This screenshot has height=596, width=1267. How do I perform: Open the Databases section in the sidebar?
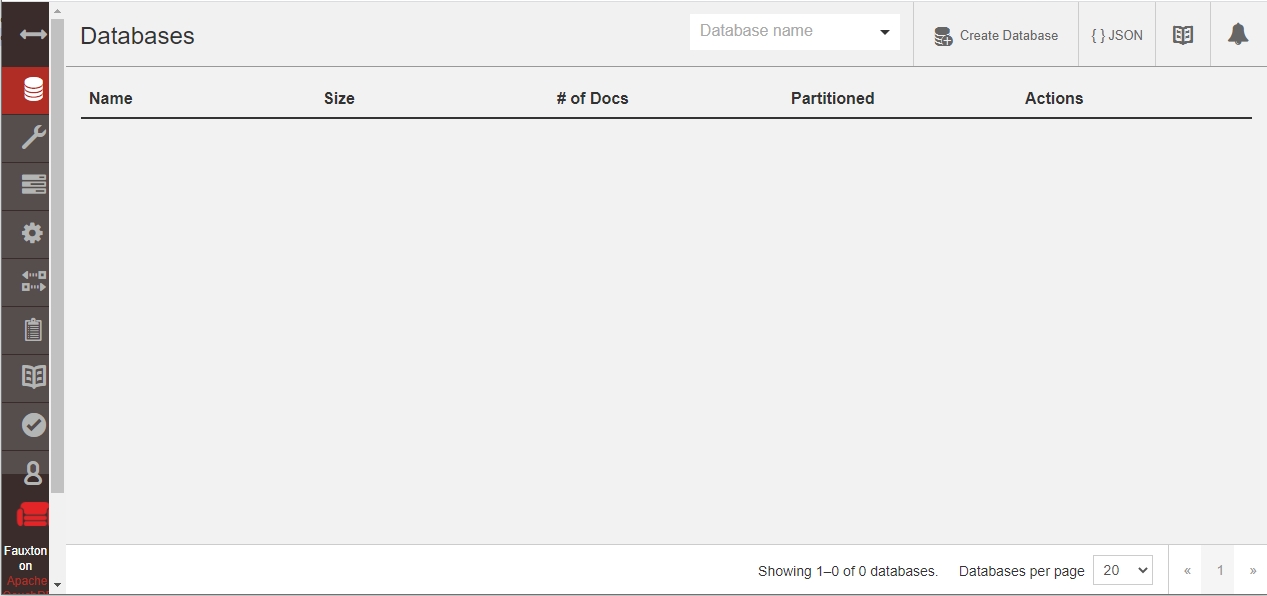tap(33, 90)
